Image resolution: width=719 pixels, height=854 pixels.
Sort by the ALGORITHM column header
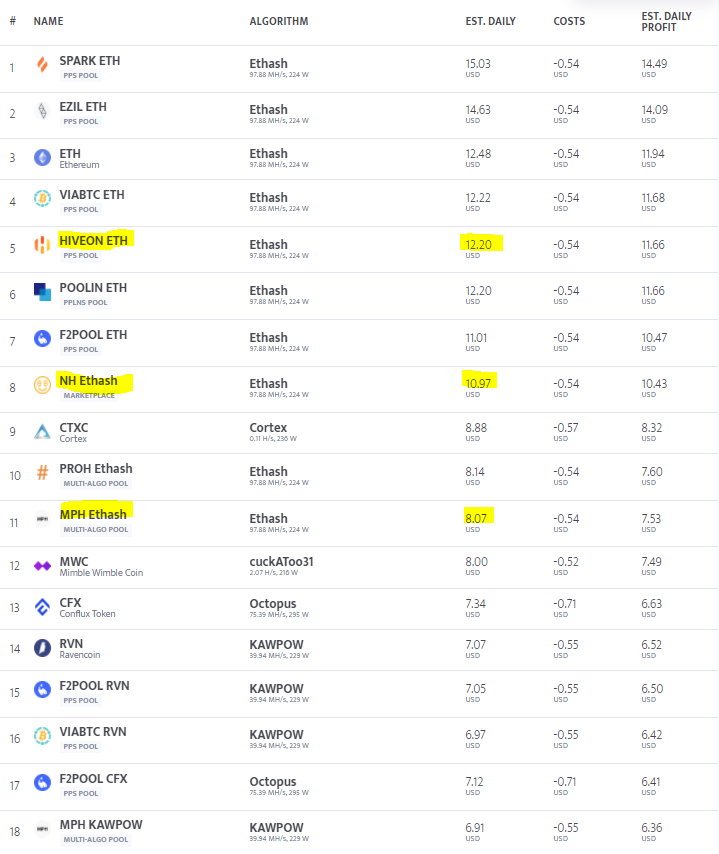[279, 21]
